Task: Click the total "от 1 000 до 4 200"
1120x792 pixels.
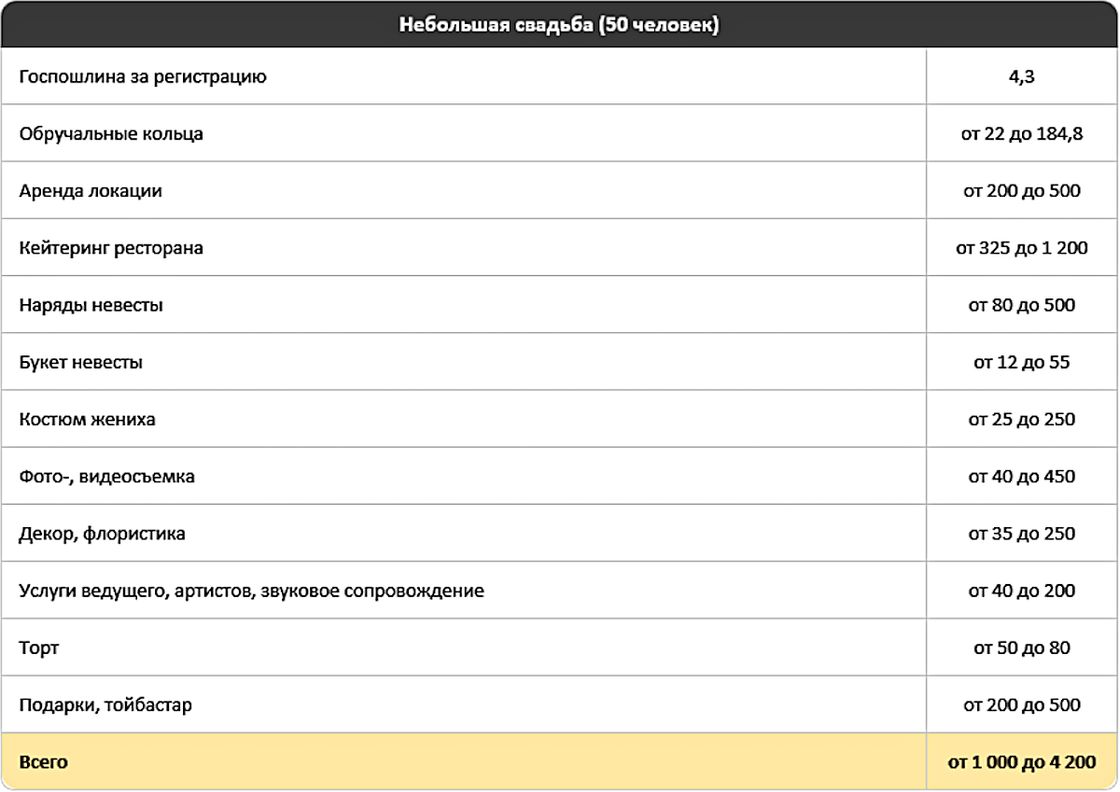Action: pos(1021,762)
